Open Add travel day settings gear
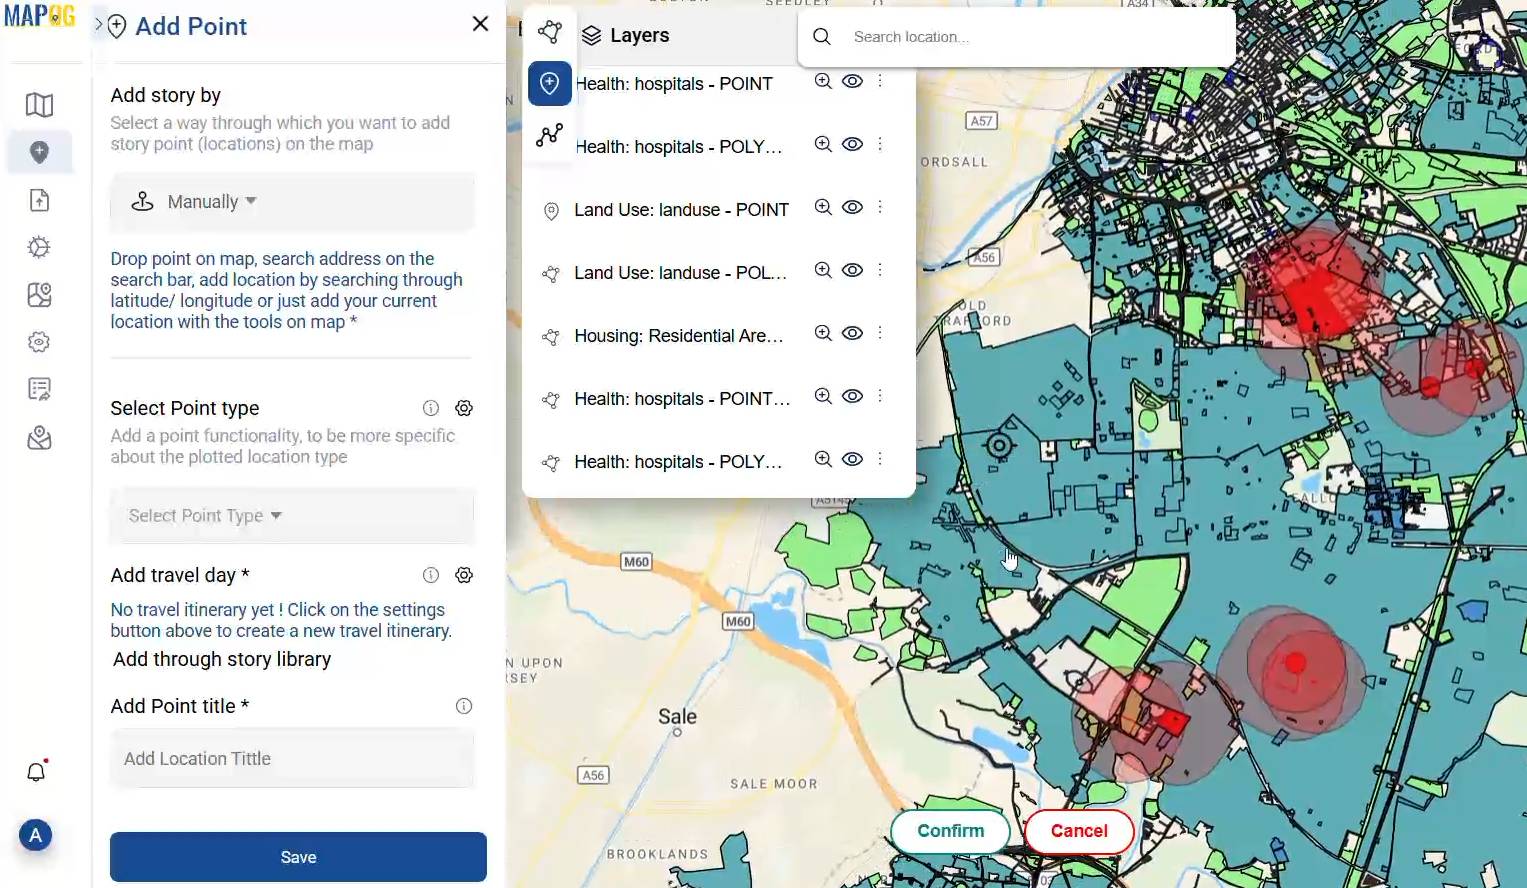This screenshot has width=1527, height=888. tap(464, 575)
